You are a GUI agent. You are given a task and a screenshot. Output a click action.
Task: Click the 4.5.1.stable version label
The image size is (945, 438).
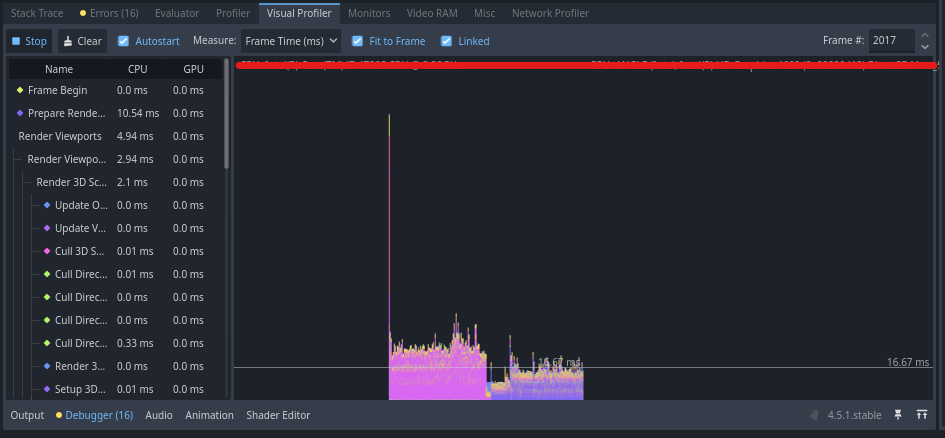855,415
